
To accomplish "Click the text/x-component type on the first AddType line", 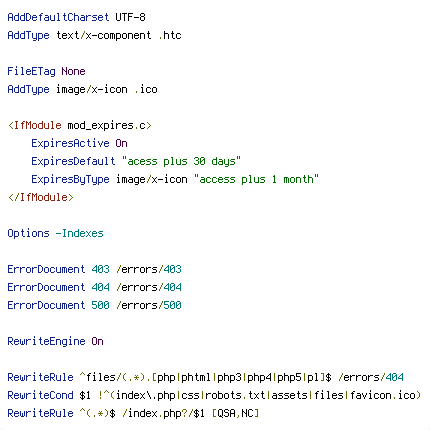I will 103,35.
